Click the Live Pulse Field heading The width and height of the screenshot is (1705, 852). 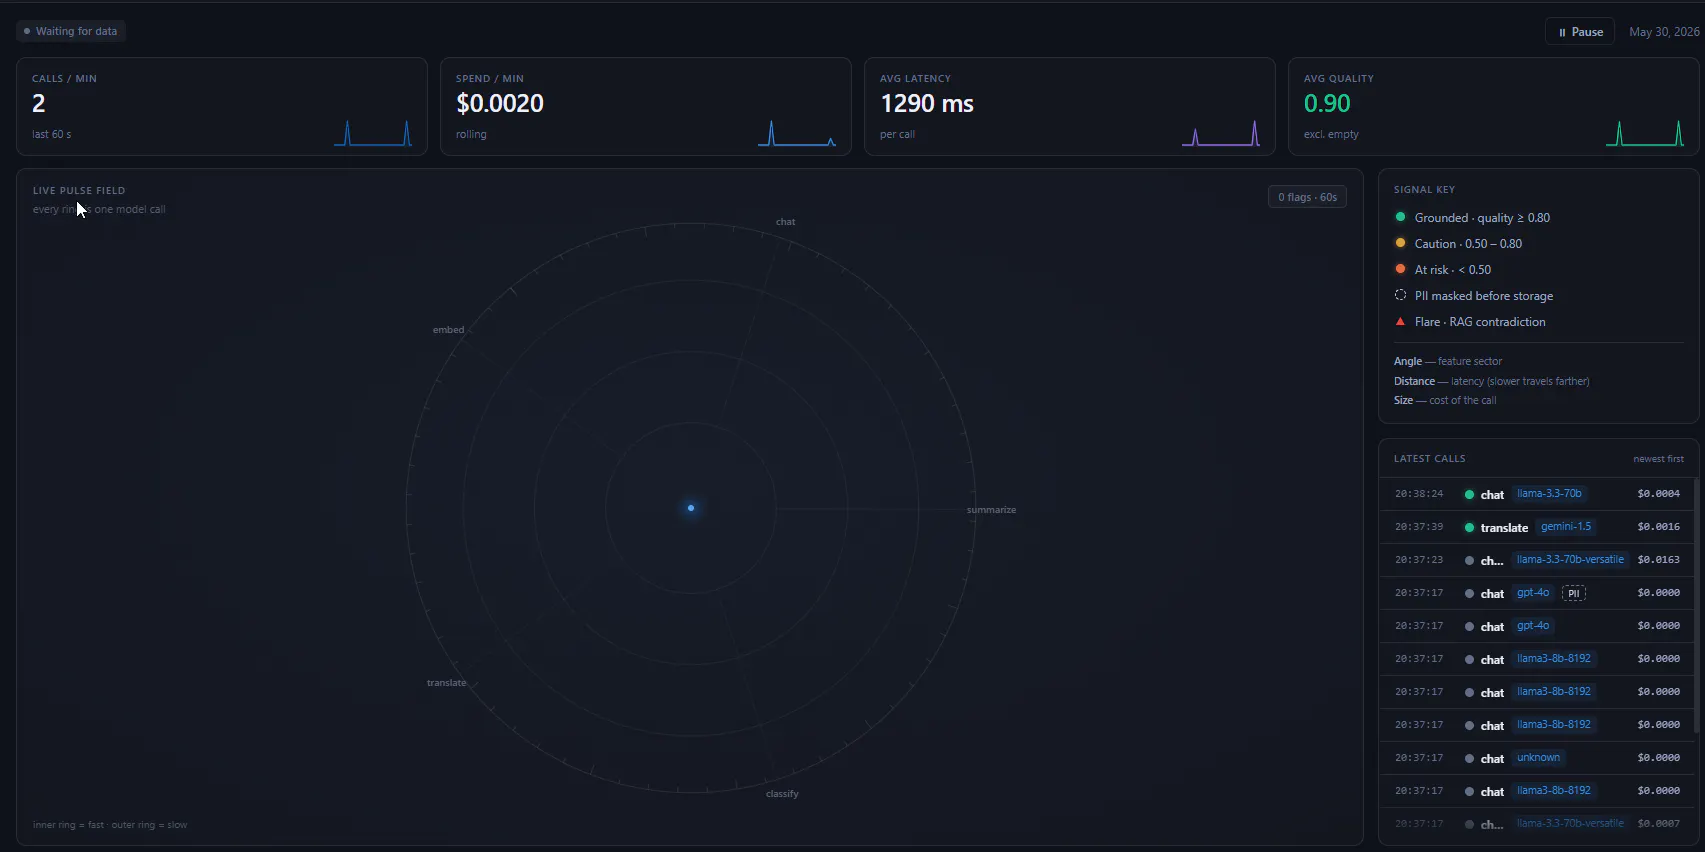coord(79,190)
